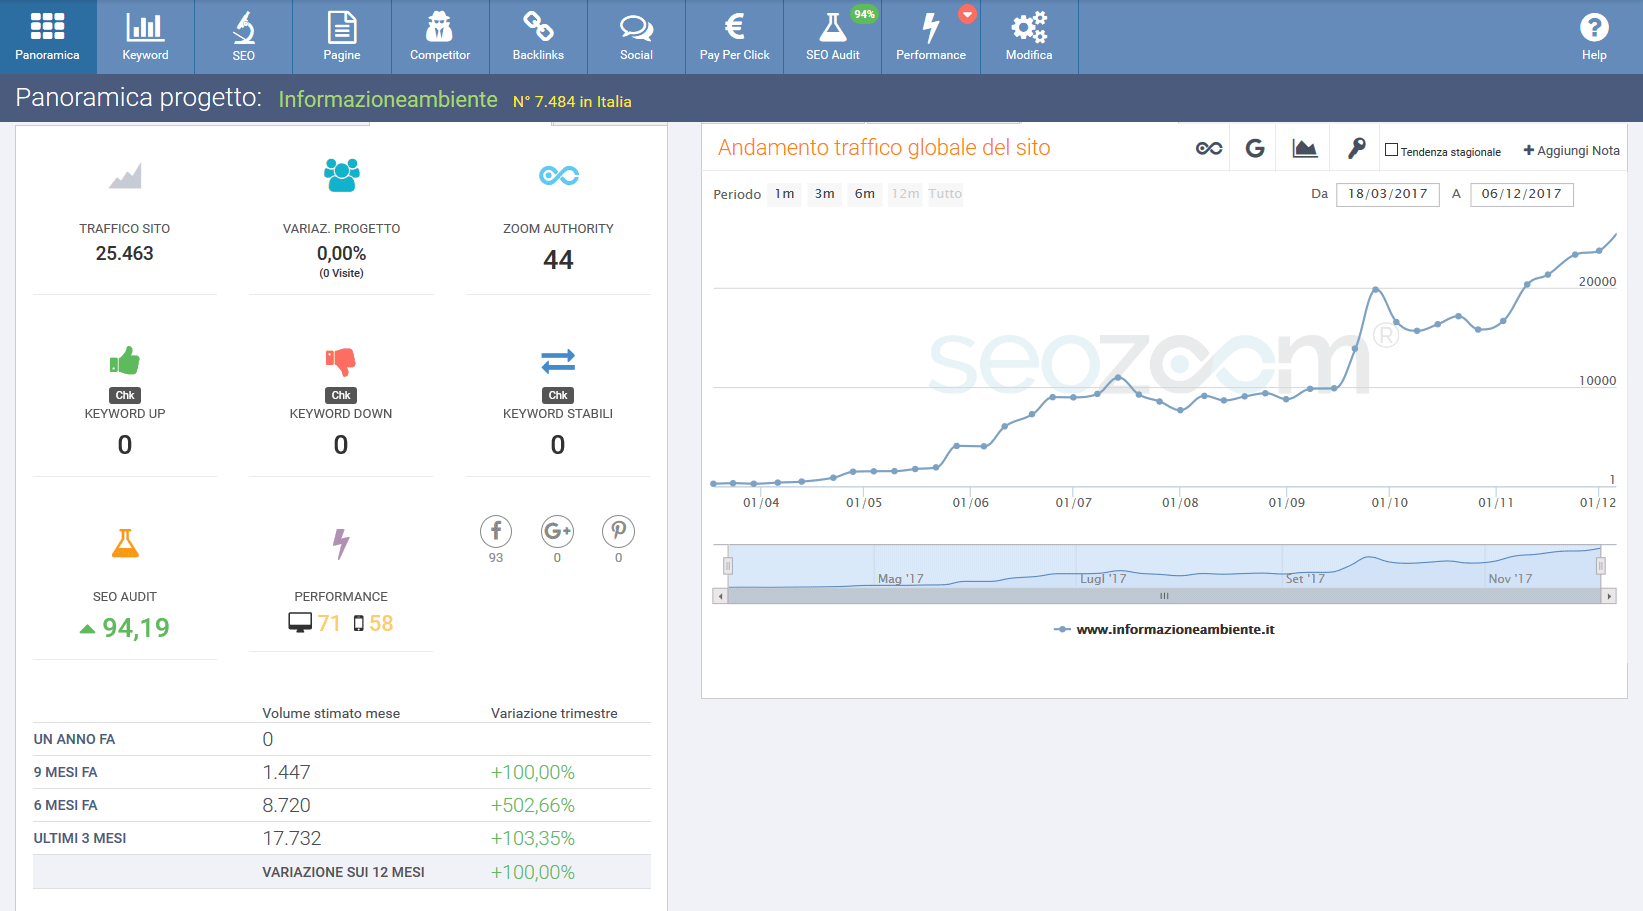Click the right range navigator handle
This screenshot has width=1643, height=911.
(x=1601, y=566)
